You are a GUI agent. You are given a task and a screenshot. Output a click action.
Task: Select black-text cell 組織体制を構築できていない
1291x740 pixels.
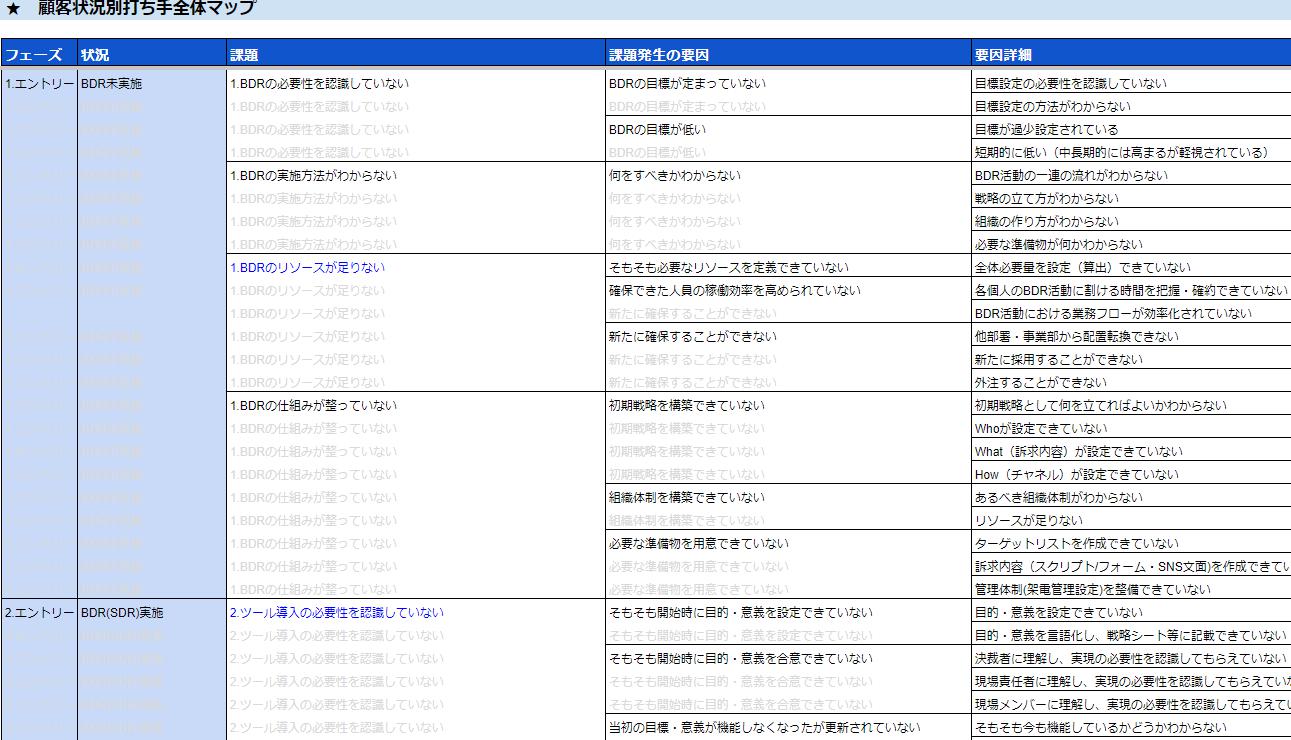pos(788,498)
